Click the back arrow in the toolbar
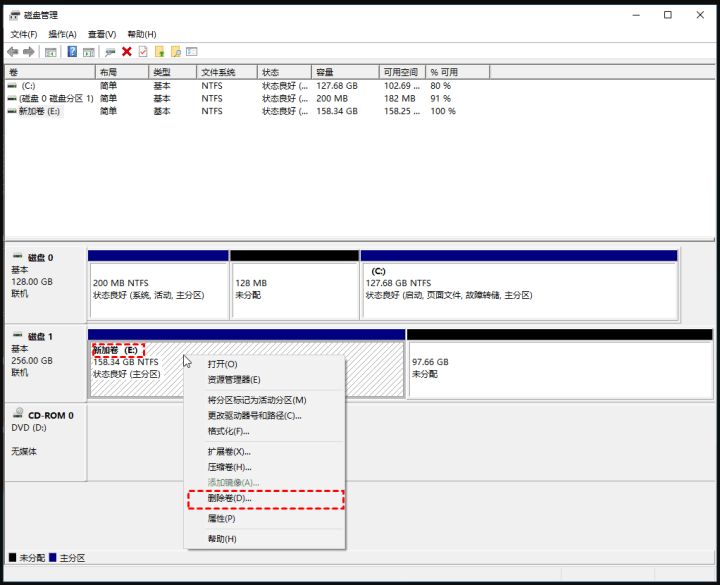This screenshot has height=585, width=720. click(x=12, y=52)
